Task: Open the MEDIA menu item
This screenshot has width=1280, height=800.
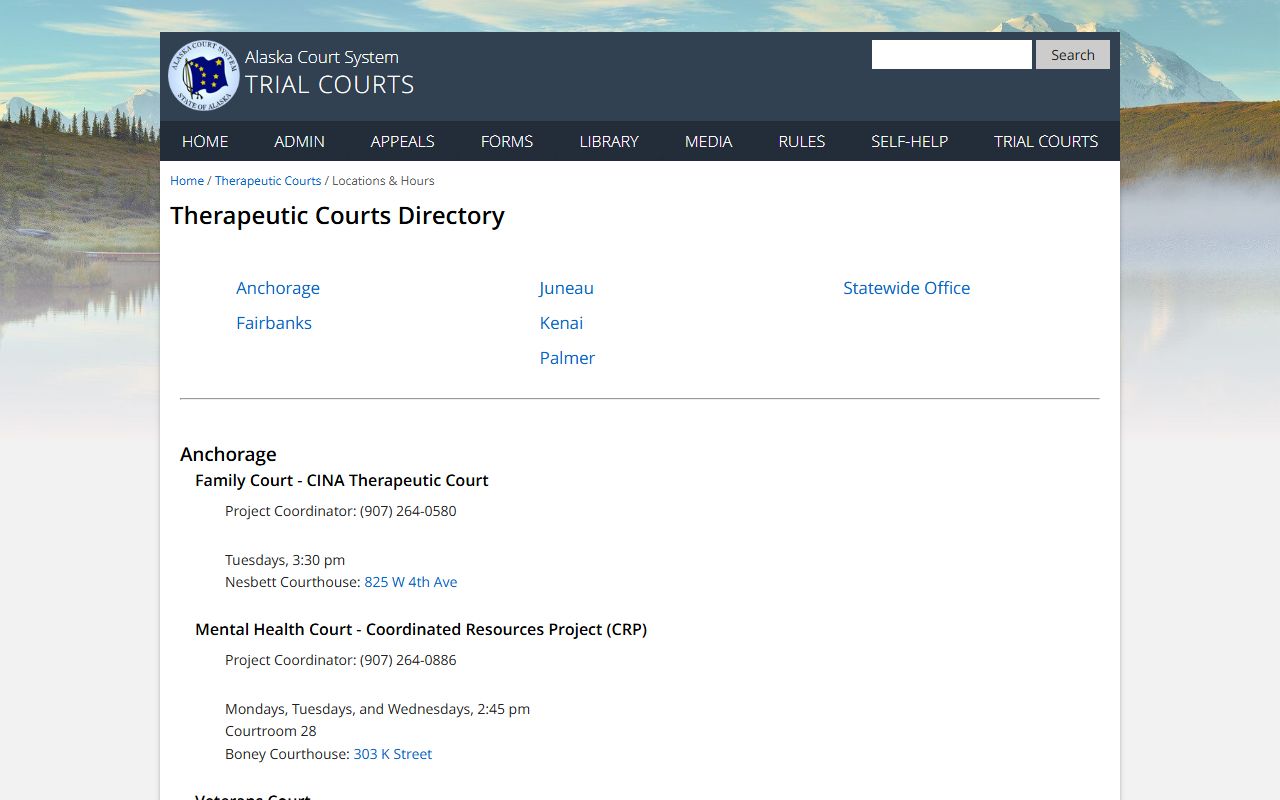Action: (708, 141)
